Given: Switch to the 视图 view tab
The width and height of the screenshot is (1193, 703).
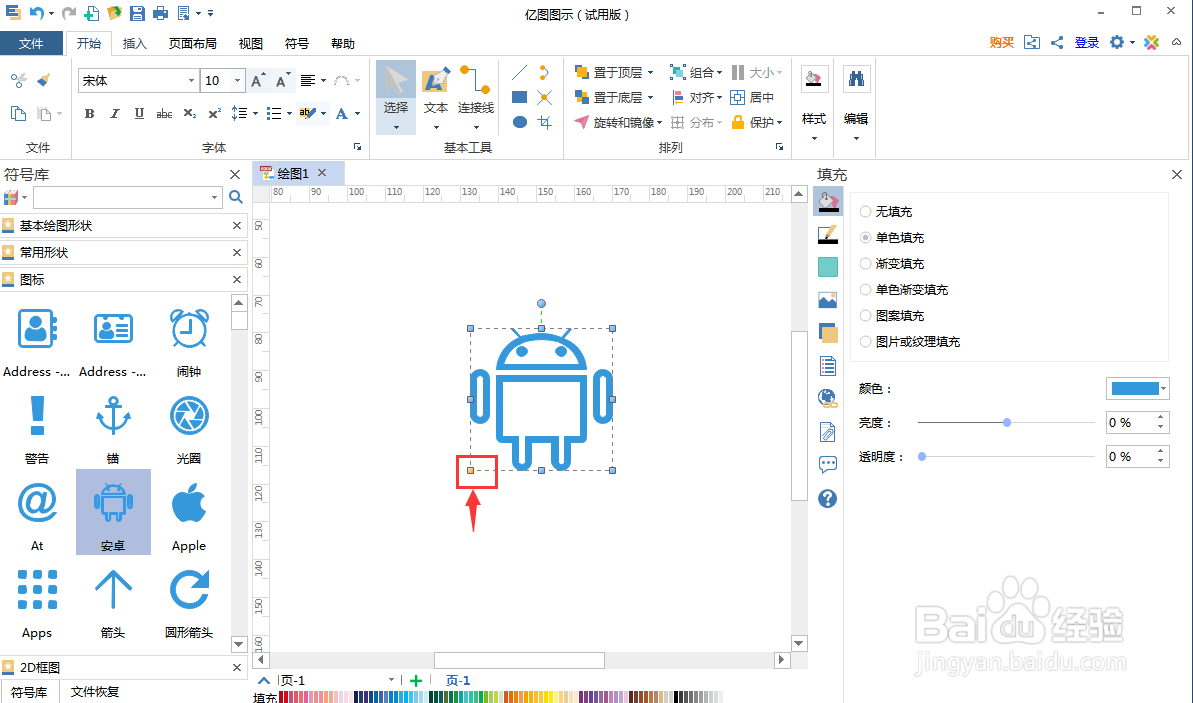Looking at the screenshot, I should pyautogui.click(x=250, y=43).
